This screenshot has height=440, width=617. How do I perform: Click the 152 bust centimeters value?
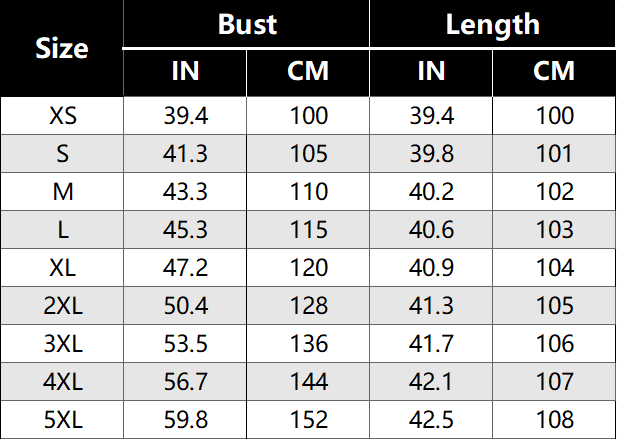point(308,419)
